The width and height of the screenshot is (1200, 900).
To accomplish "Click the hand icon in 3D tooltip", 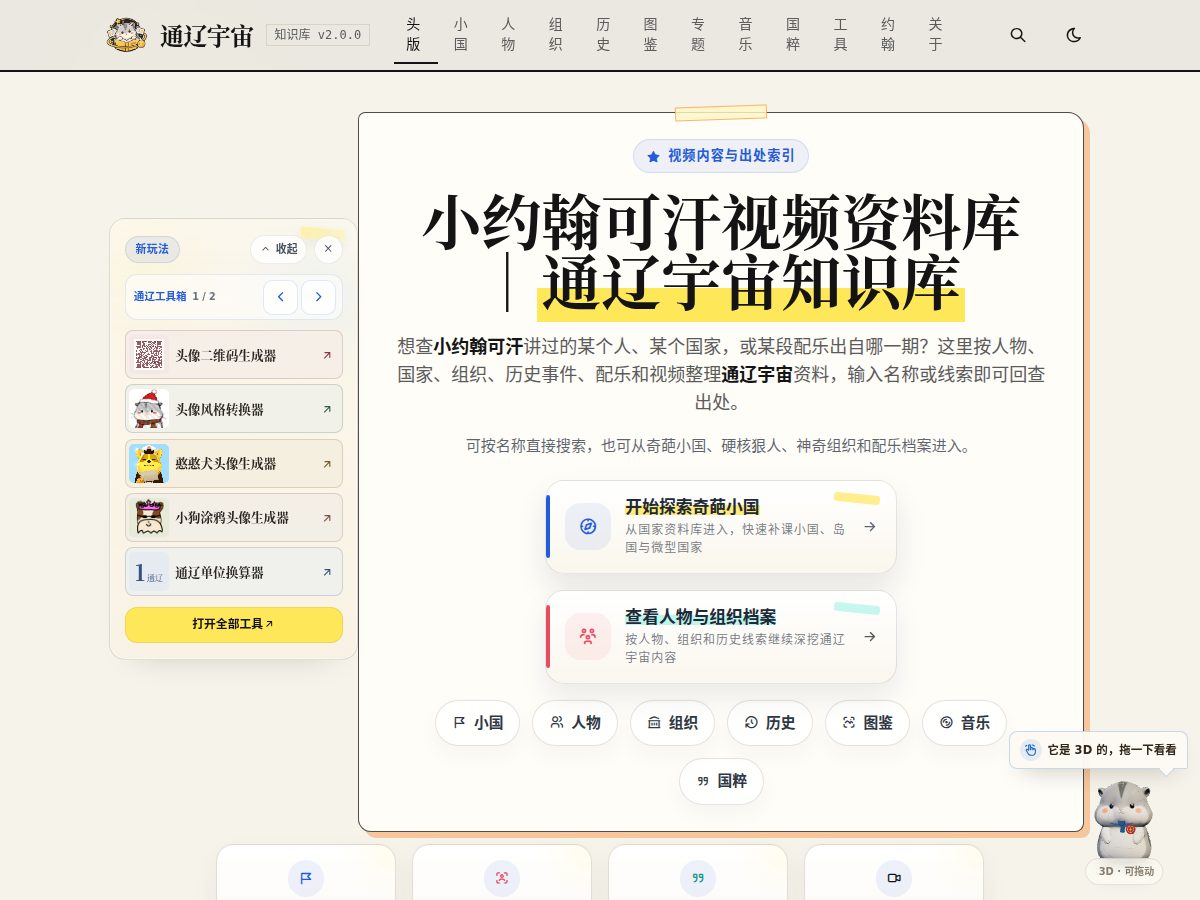I will click(x=1030, y=750).
